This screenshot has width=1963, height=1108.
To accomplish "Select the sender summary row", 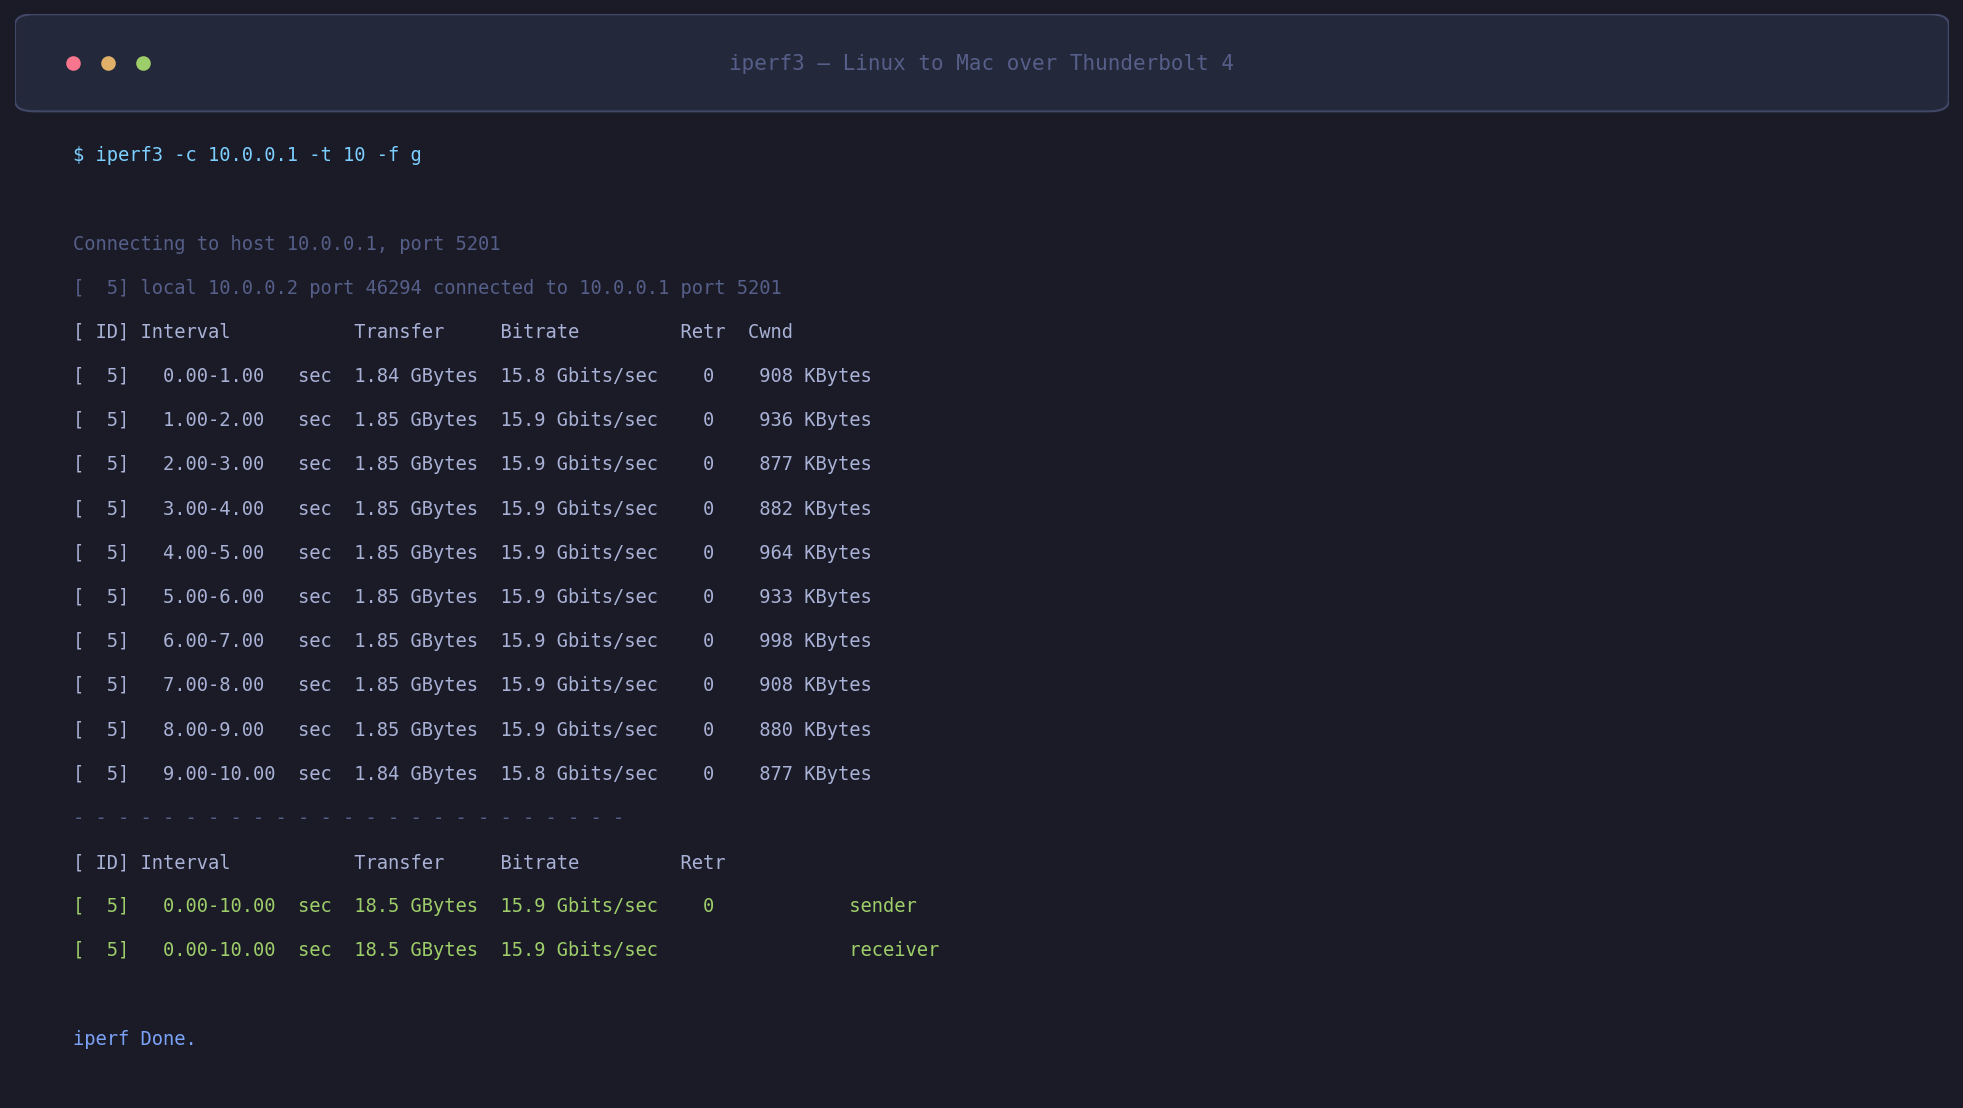I will [495, 905].
